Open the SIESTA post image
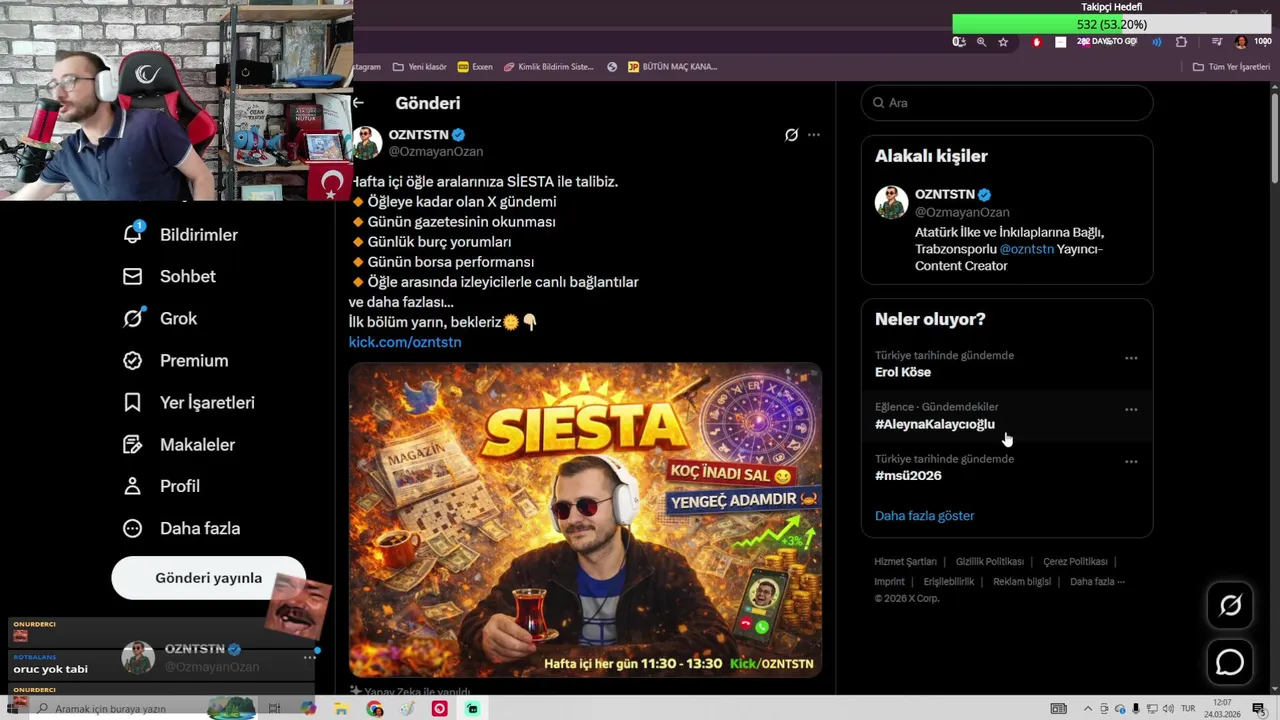This screenshot has height=720, width=1280. pos(585,520)
